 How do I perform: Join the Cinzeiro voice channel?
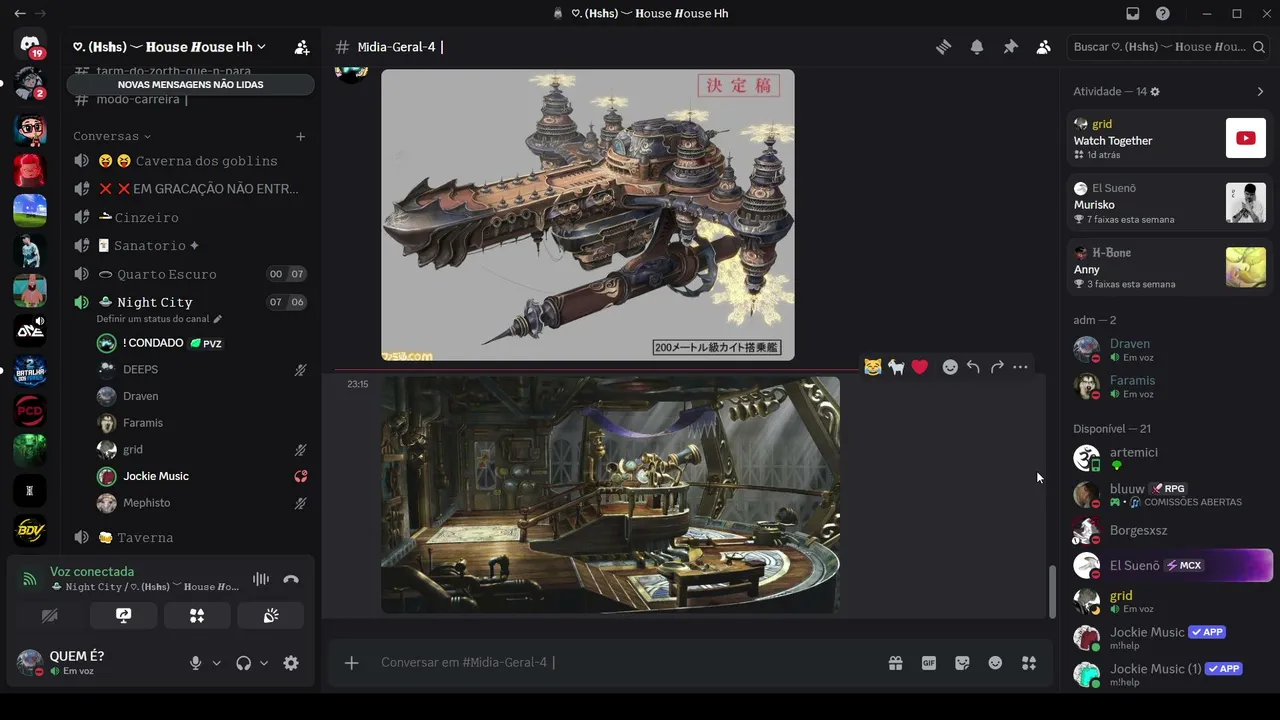(190, 217)
